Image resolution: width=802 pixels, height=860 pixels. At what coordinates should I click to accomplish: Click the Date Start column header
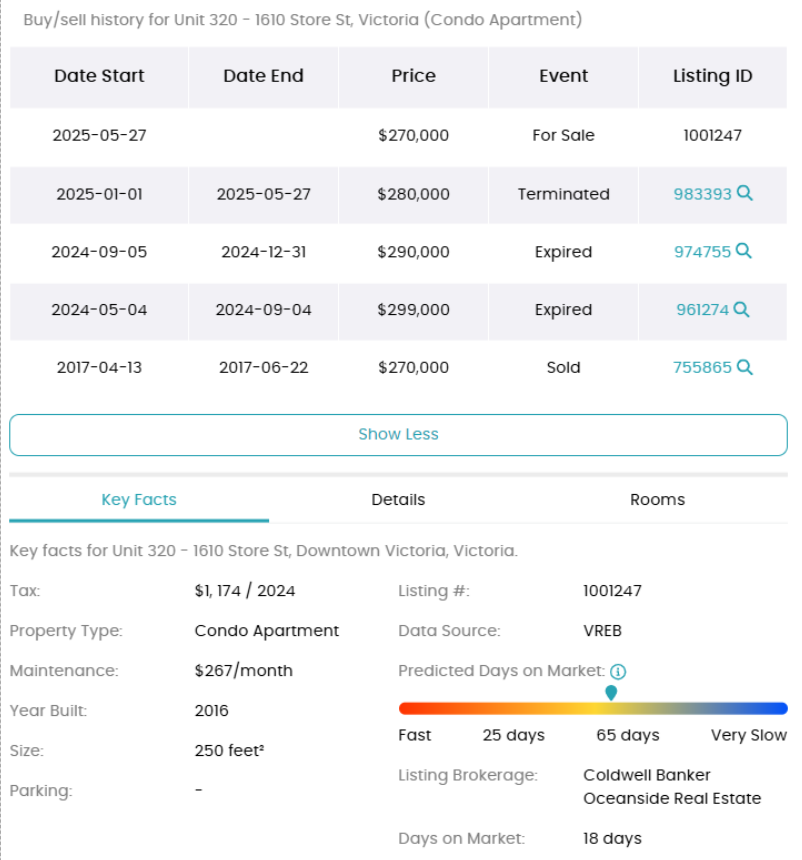99,77
